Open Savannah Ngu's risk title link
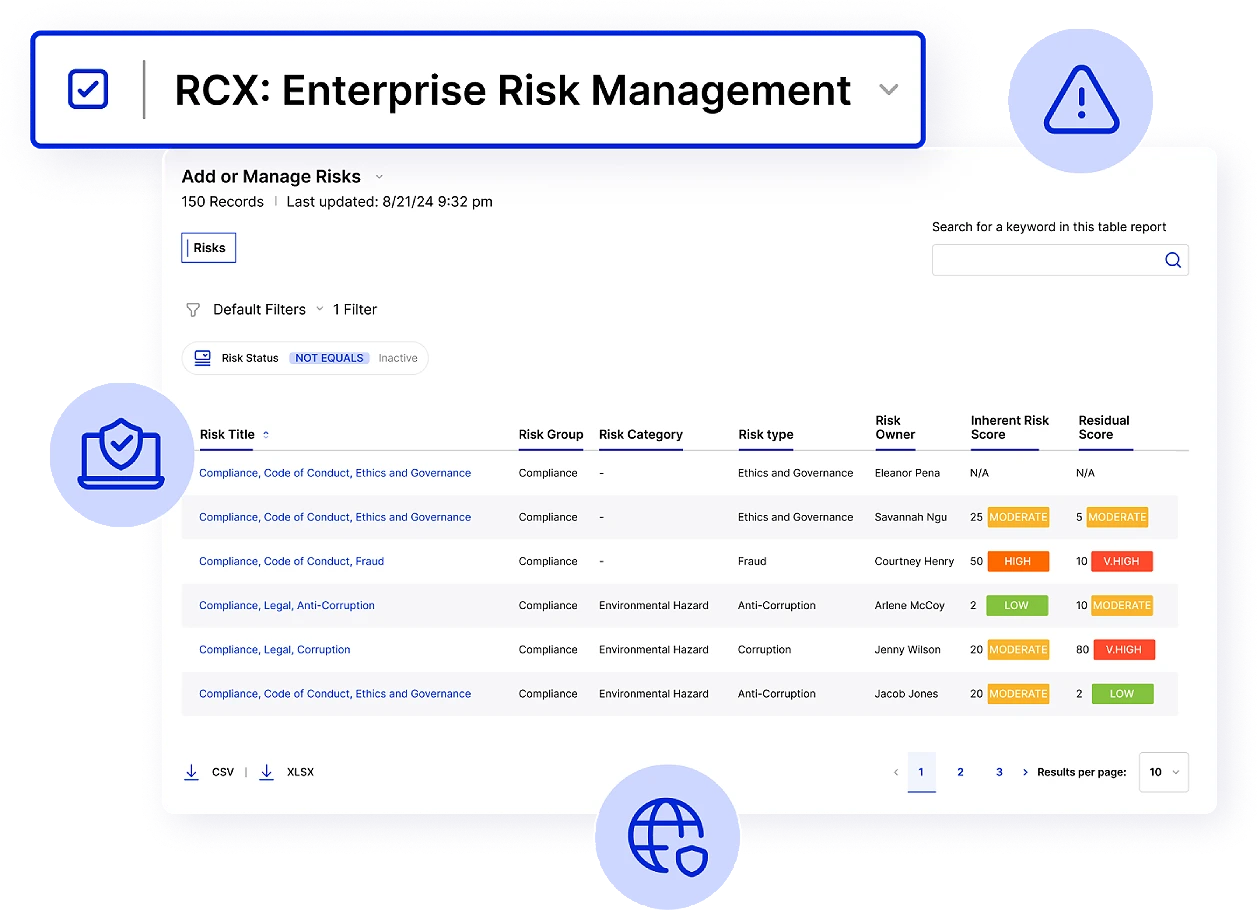Image resolution: width=1257 pixels, height=910 pixels. tap(335, 517)
